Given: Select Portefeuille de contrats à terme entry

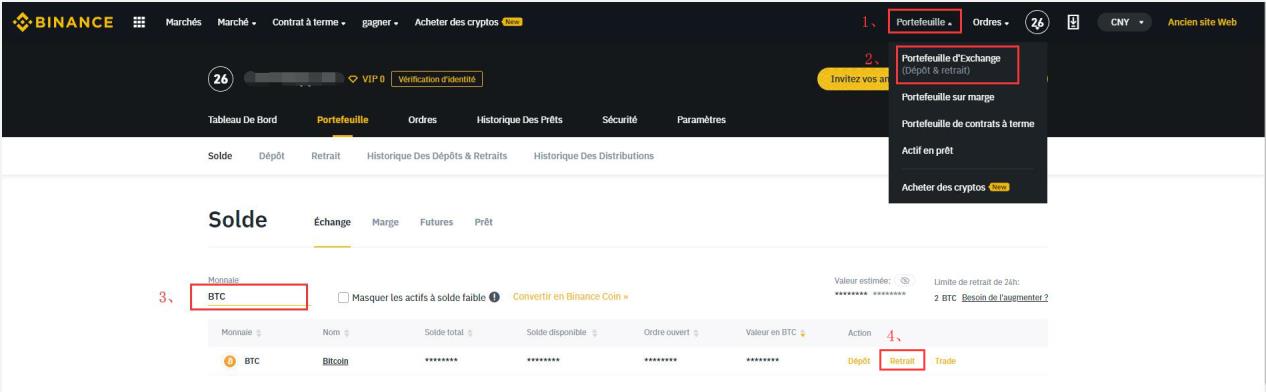Looking at the screenshot, I should point(967,124).
